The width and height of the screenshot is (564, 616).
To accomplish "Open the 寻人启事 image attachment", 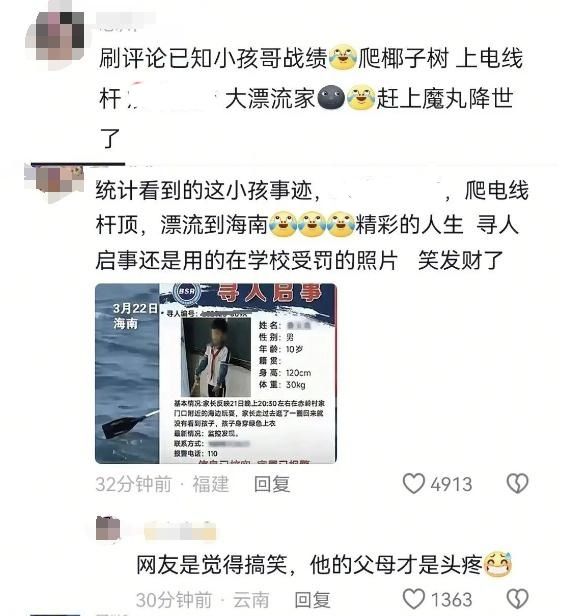I will pyautogui.click(x=216, y=373).
